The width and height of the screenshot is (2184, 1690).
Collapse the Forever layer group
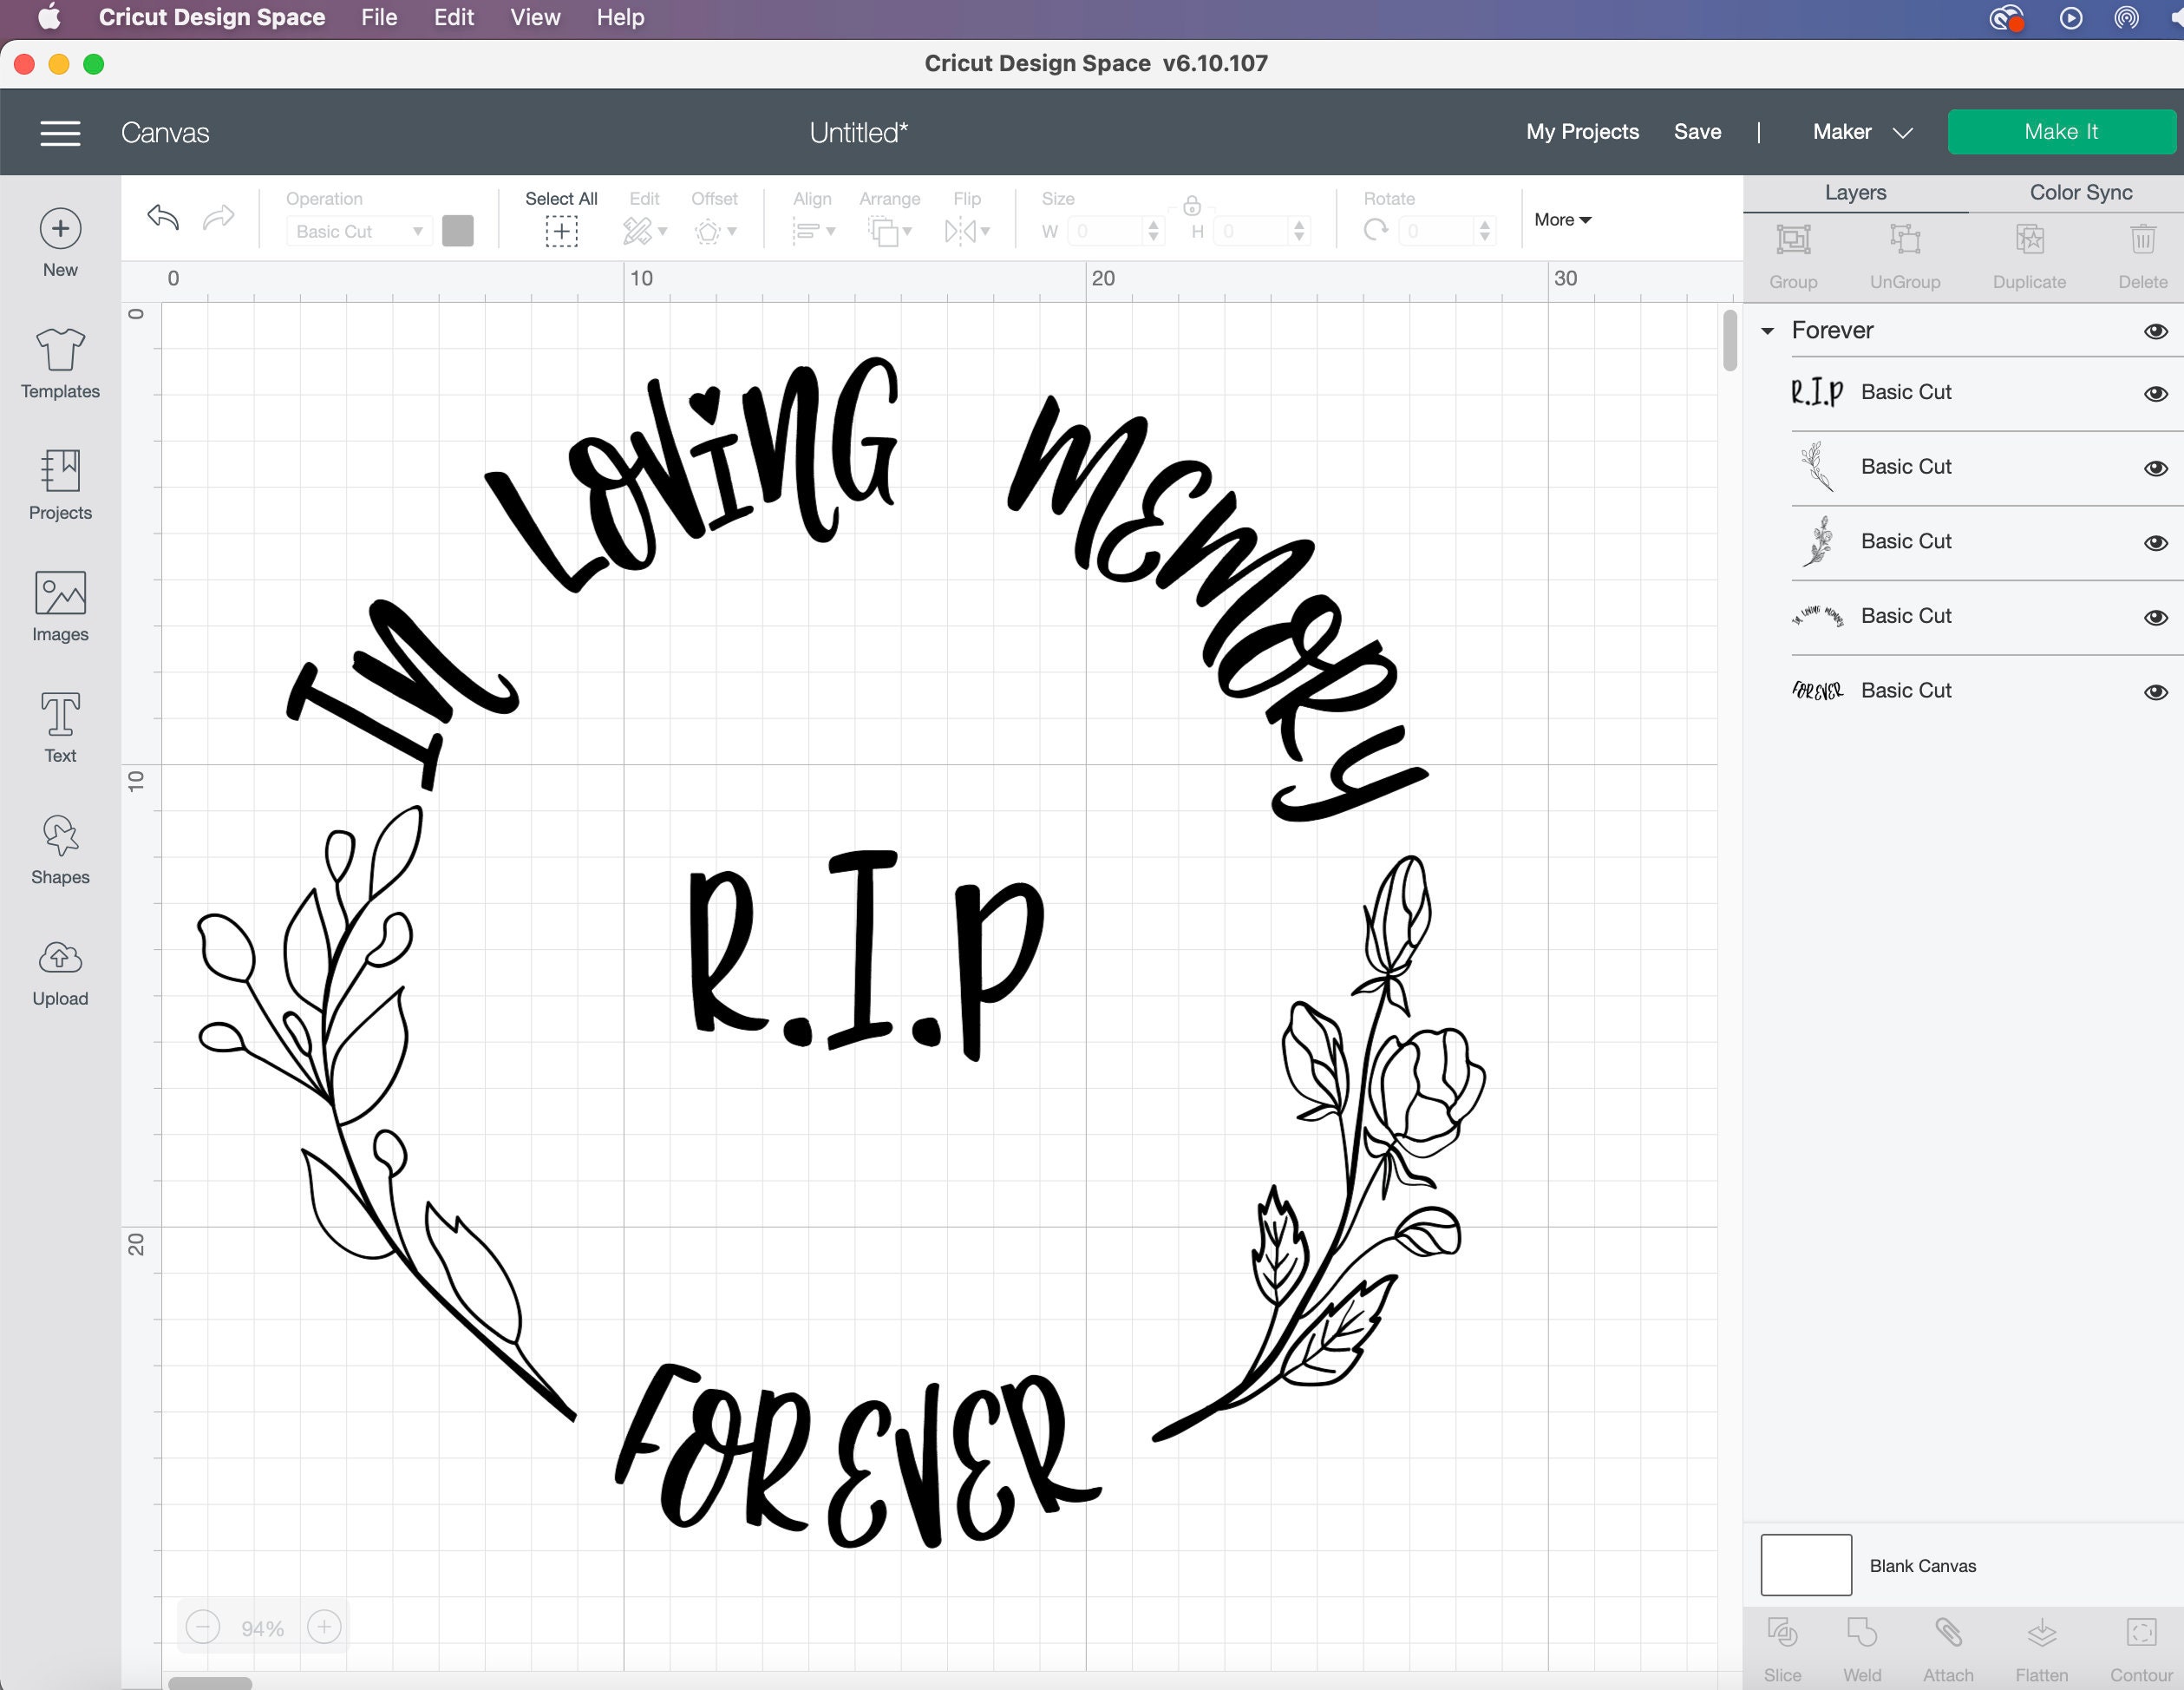tap(1766, 330)
